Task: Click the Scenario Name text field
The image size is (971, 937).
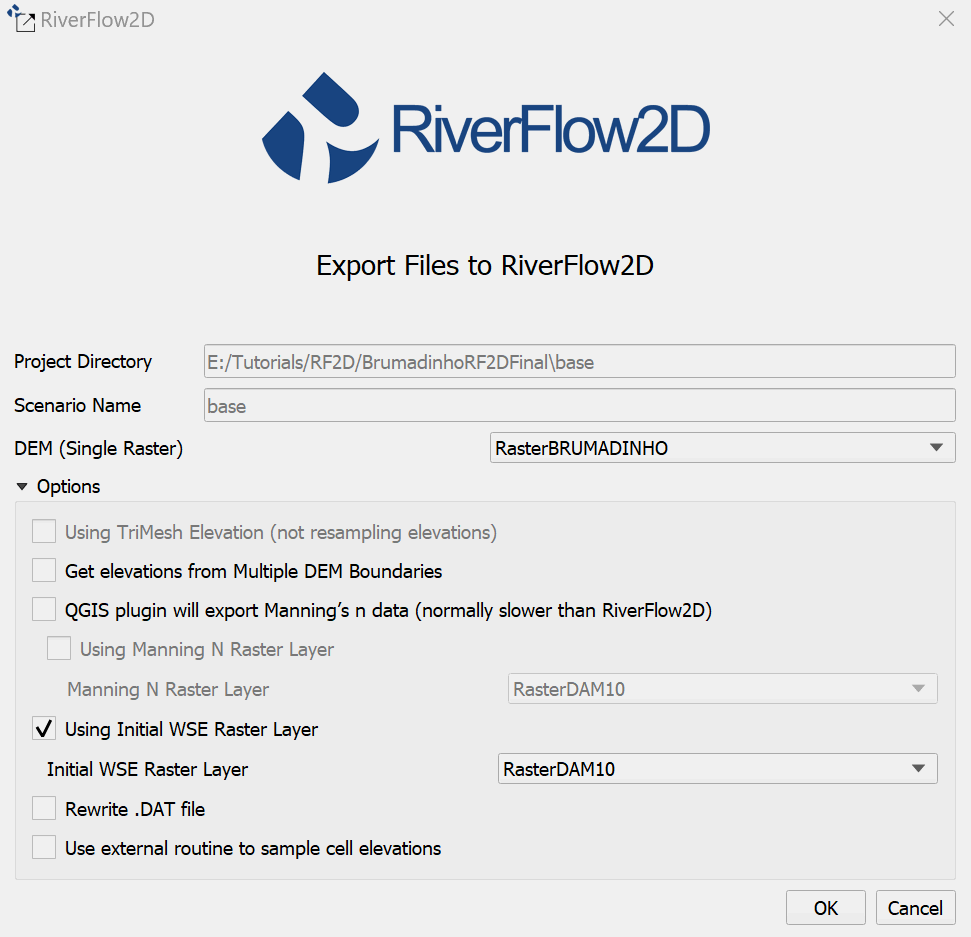Action: (579, 406)
